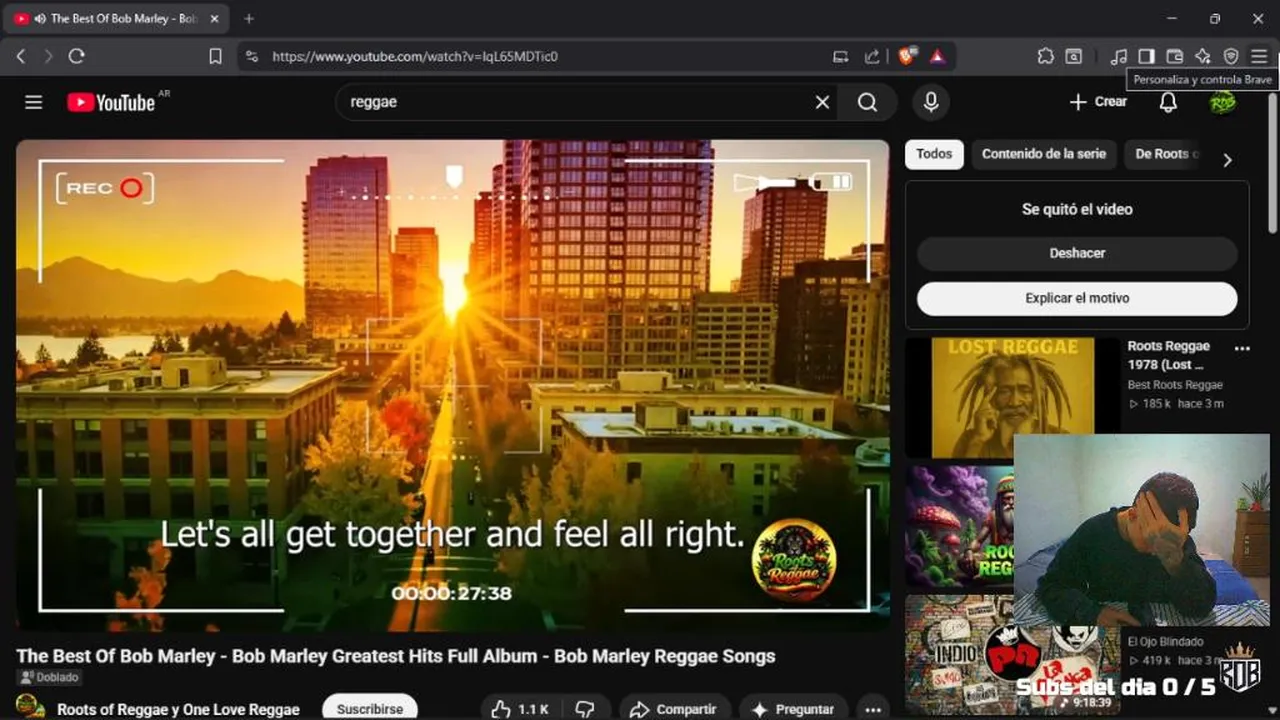Show more filter chips with arrow
The height and width of the screenshot is (720, 1280).
(1227, 159)
